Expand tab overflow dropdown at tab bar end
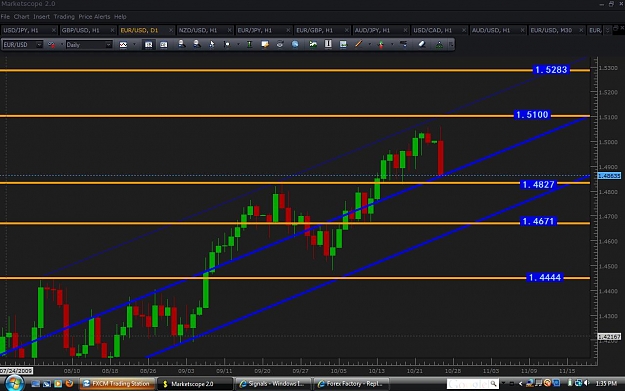This screenshot has height=391, width=625. pyautogui.click(x=607, y=30)
